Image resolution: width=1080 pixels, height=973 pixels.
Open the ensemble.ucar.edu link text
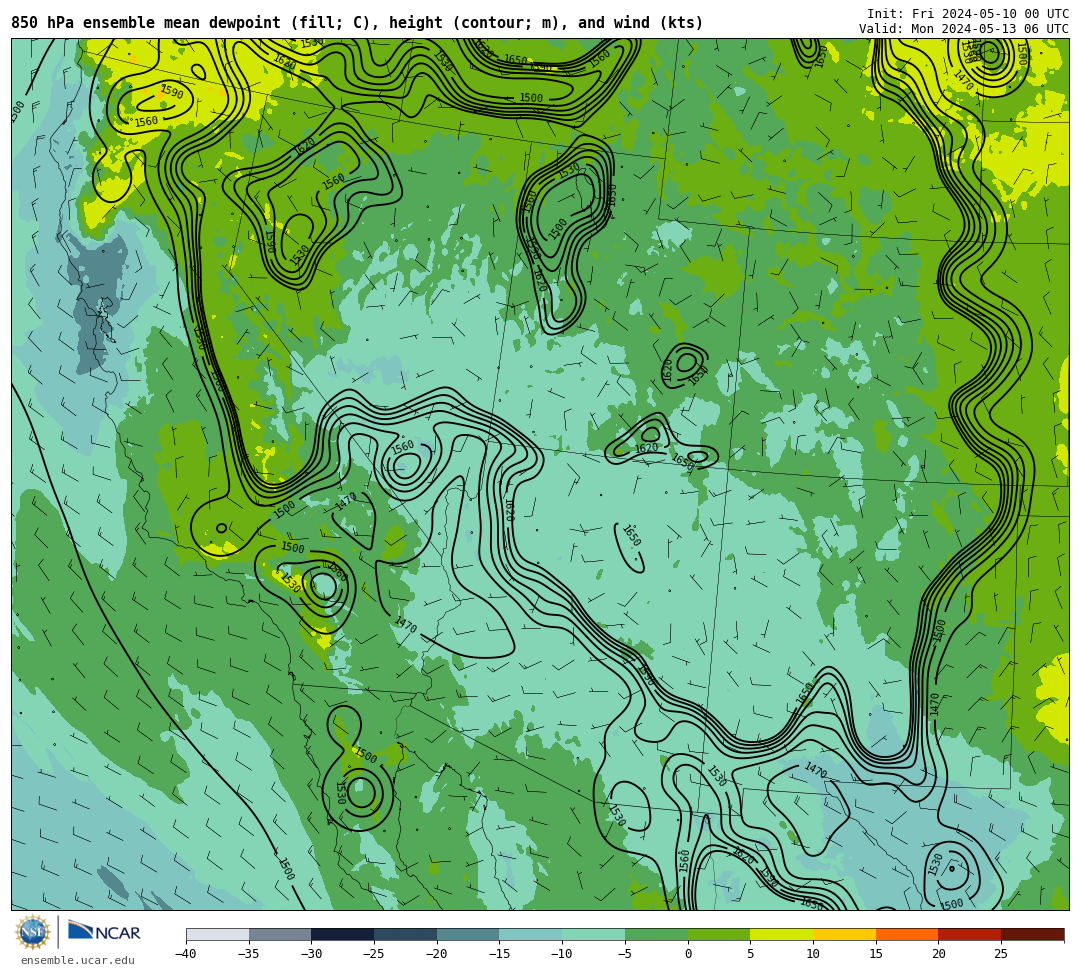[x=78, y=960]
